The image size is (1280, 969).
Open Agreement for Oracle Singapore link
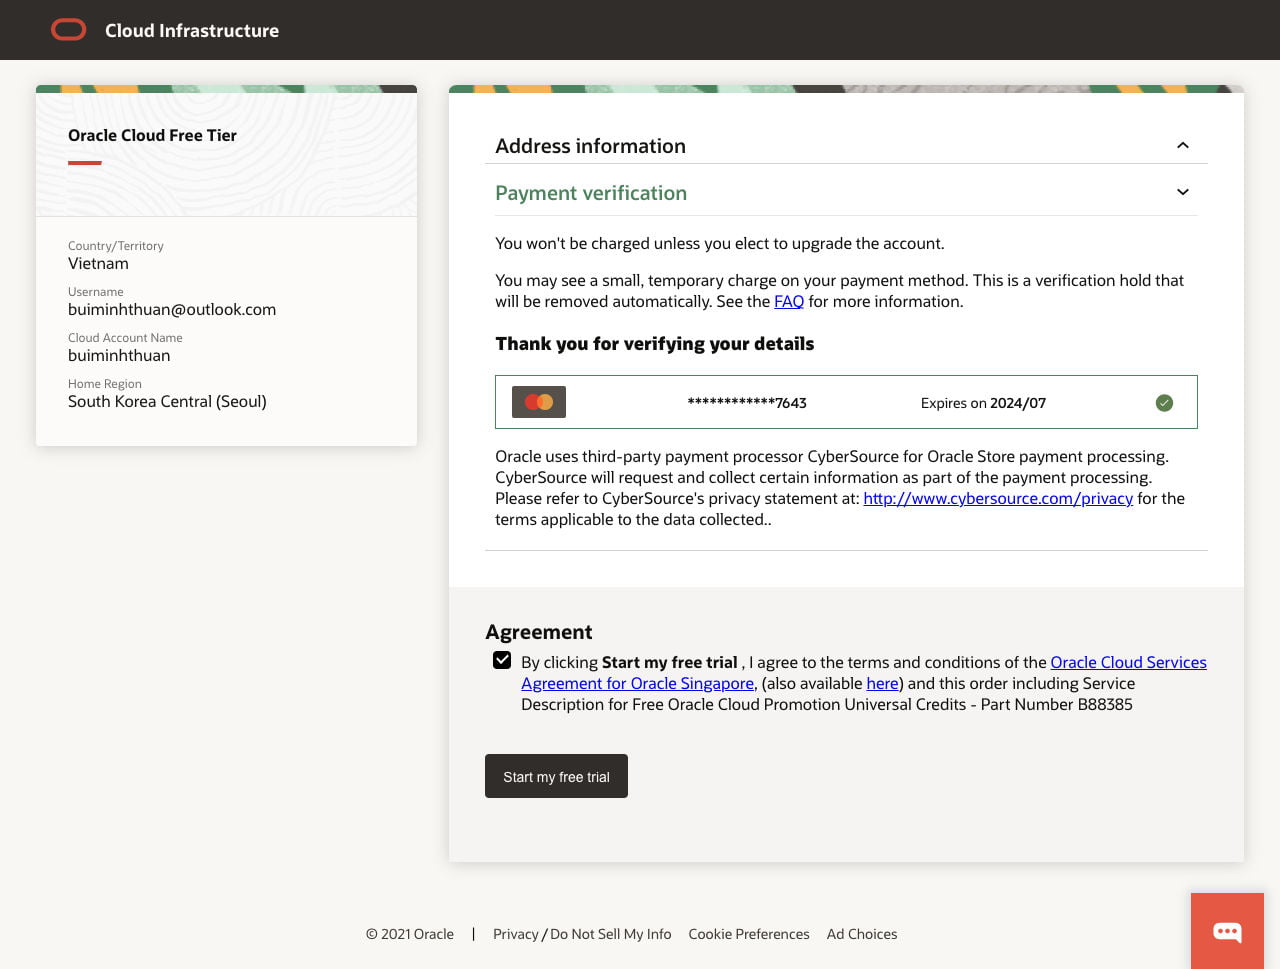tap(637, 683)
